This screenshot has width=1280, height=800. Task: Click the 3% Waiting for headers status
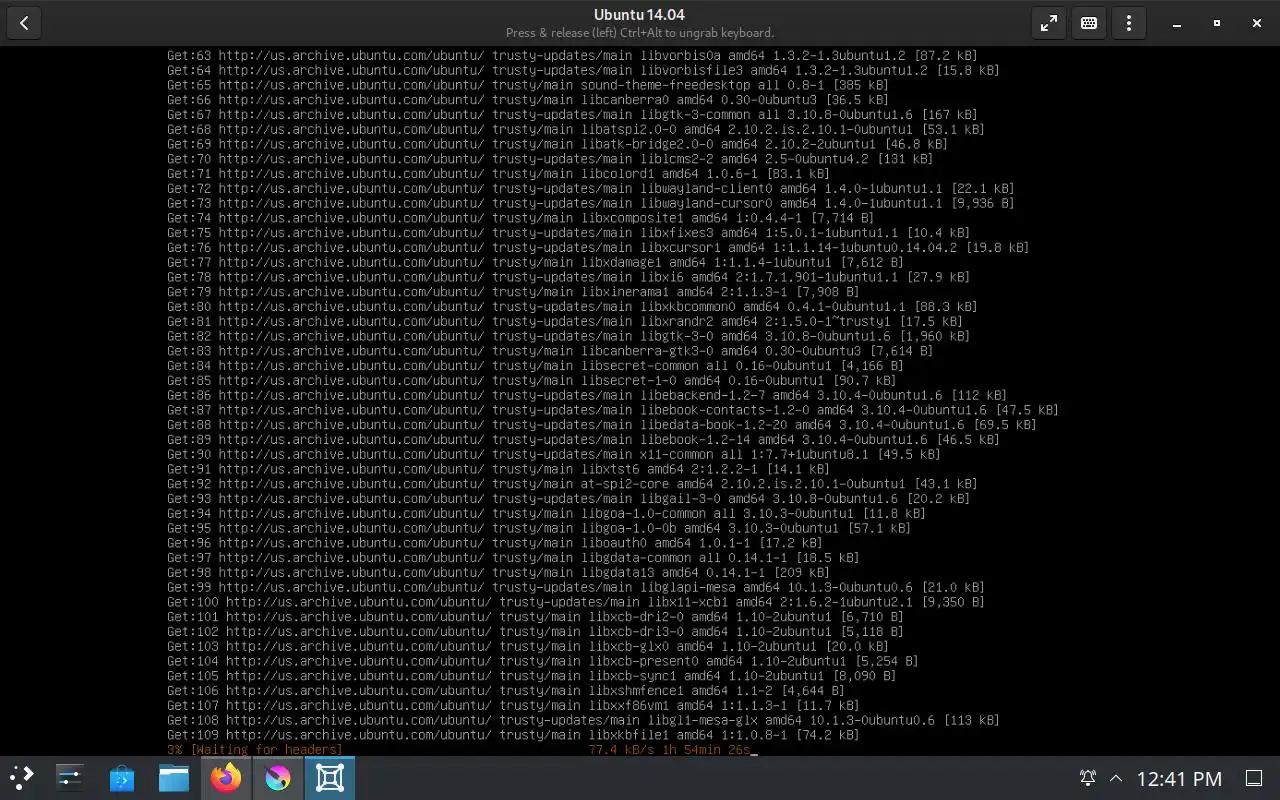tap(255, 749)
